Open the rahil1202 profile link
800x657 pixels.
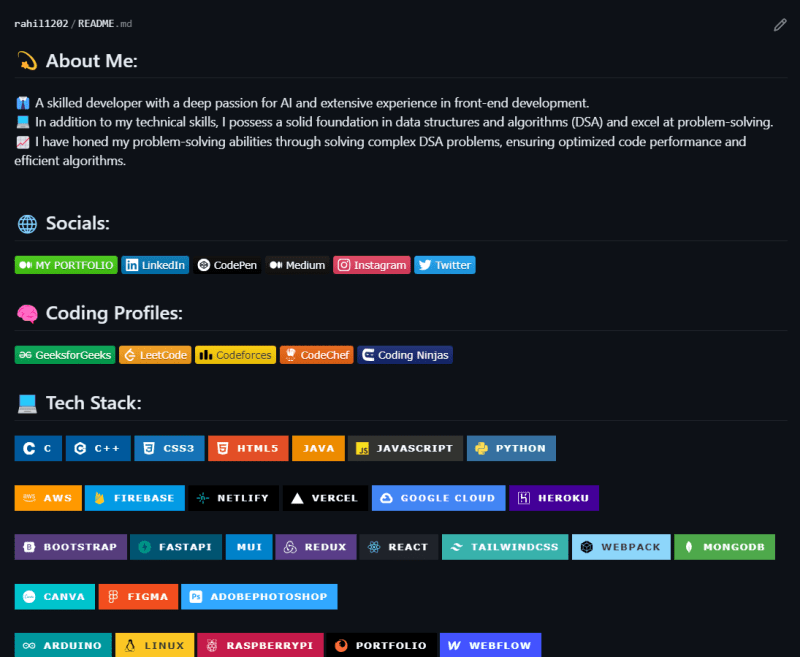[41, 23]
